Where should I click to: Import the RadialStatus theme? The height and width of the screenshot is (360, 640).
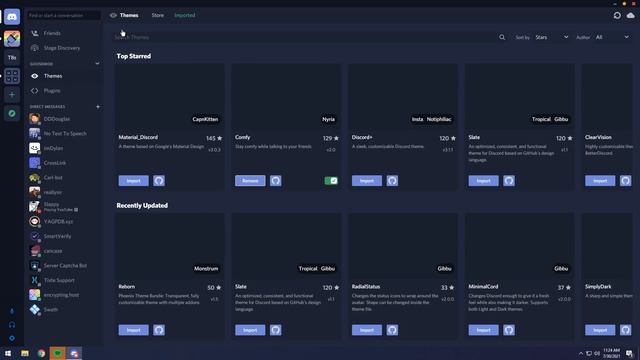point(367,330)
